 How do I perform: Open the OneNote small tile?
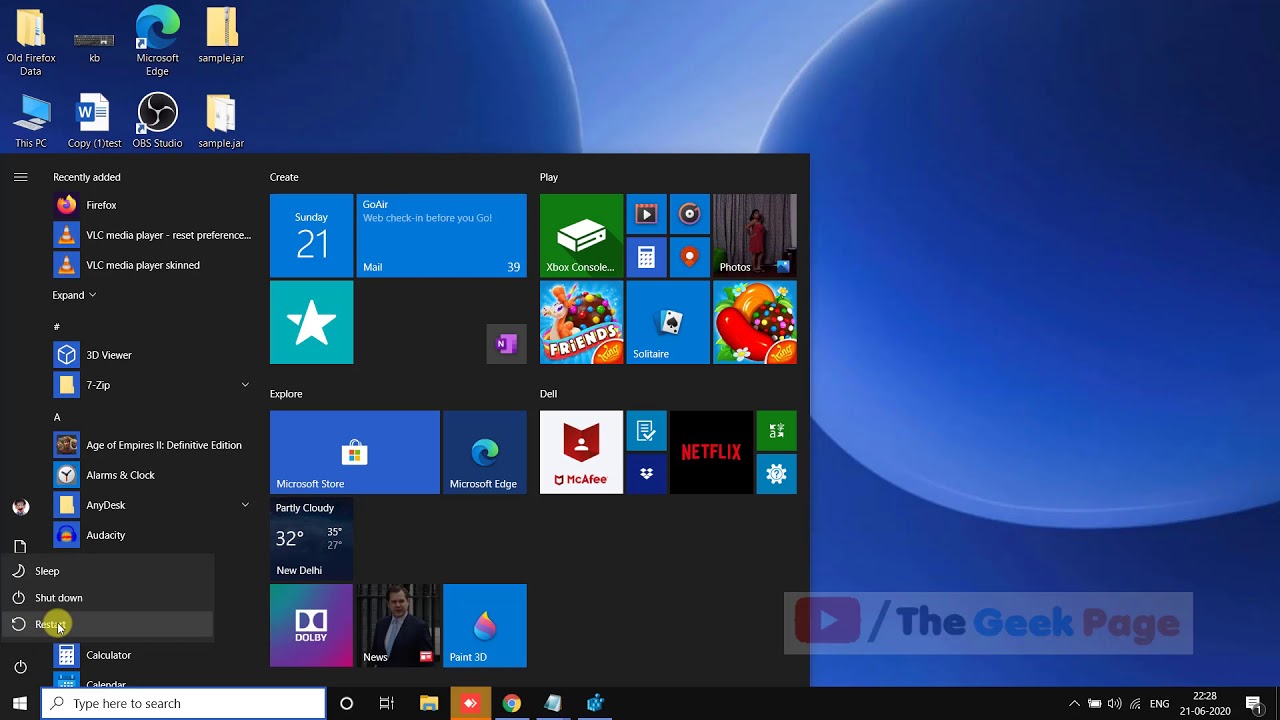[x=506, y=344]
